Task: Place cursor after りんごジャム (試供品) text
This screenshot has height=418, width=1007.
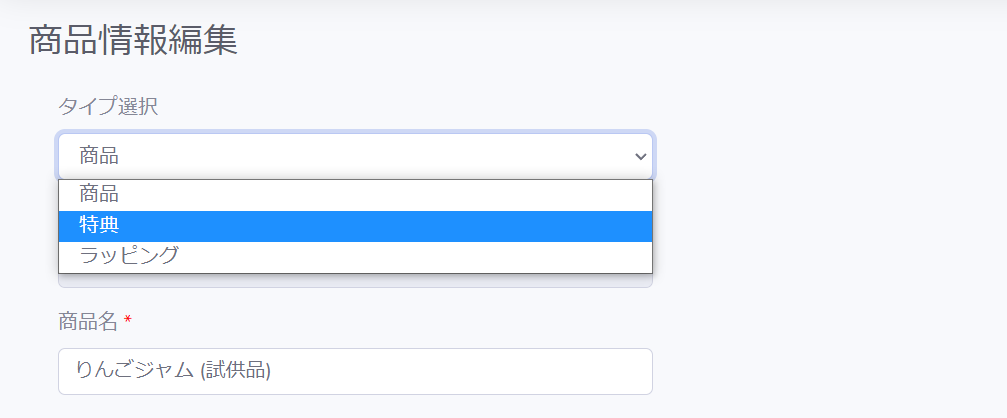Action: (274, 371)
